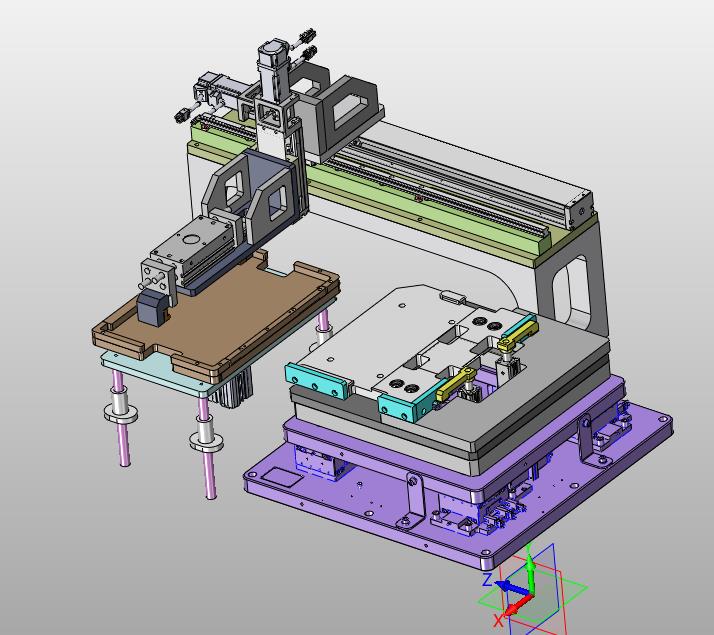Select the finned heat sink under the tray
This screenshot has width=714, height=635.
point(232,387)
